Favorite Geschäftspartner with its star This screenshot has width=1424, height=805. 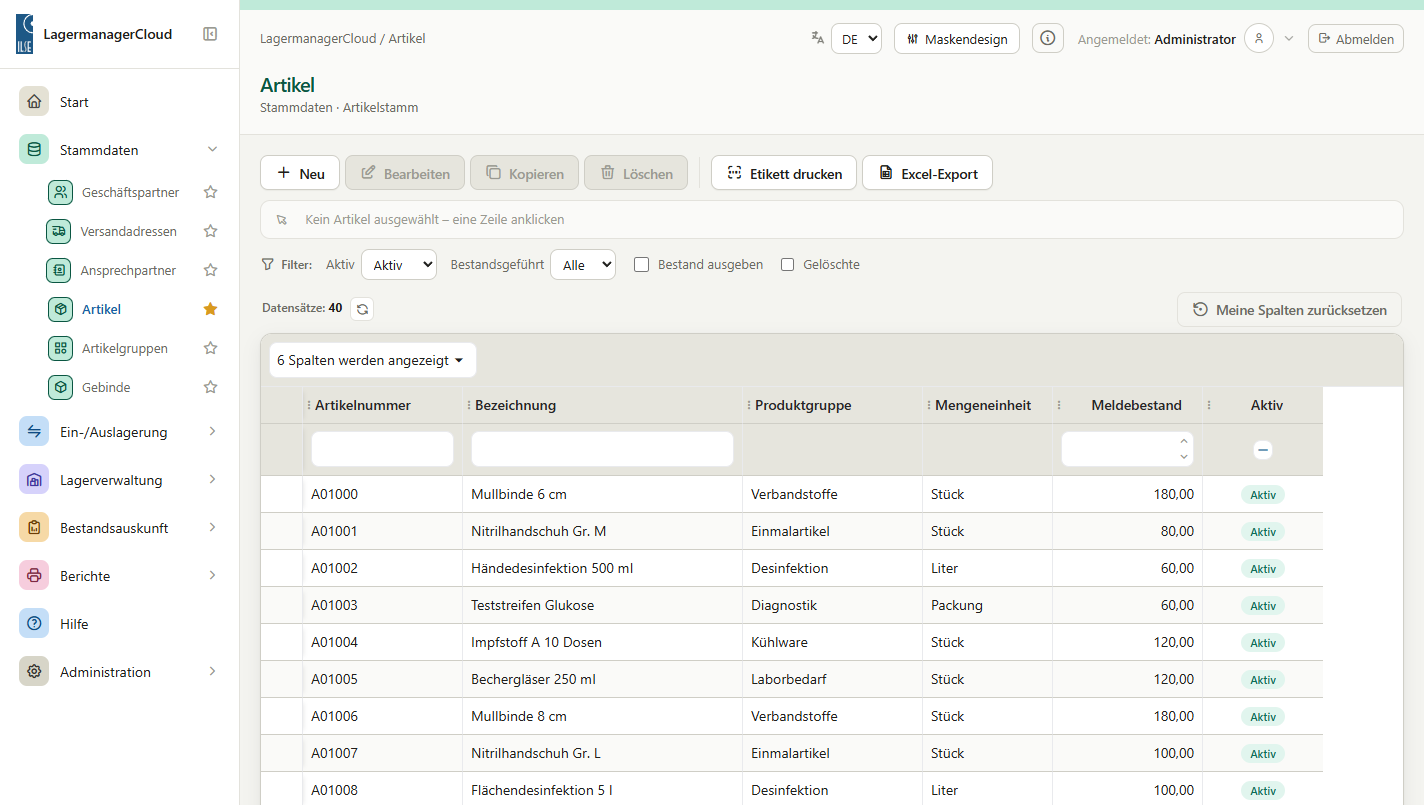pyautogui.click(x=210, y=192)
